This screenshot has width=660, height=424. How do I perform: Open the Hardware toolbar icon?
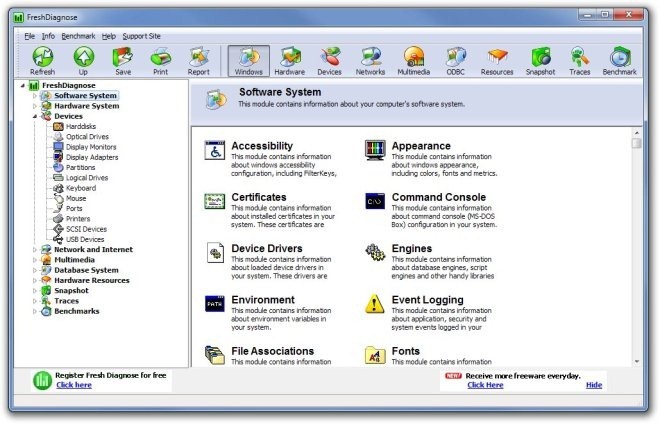click(x=290, y=61)
